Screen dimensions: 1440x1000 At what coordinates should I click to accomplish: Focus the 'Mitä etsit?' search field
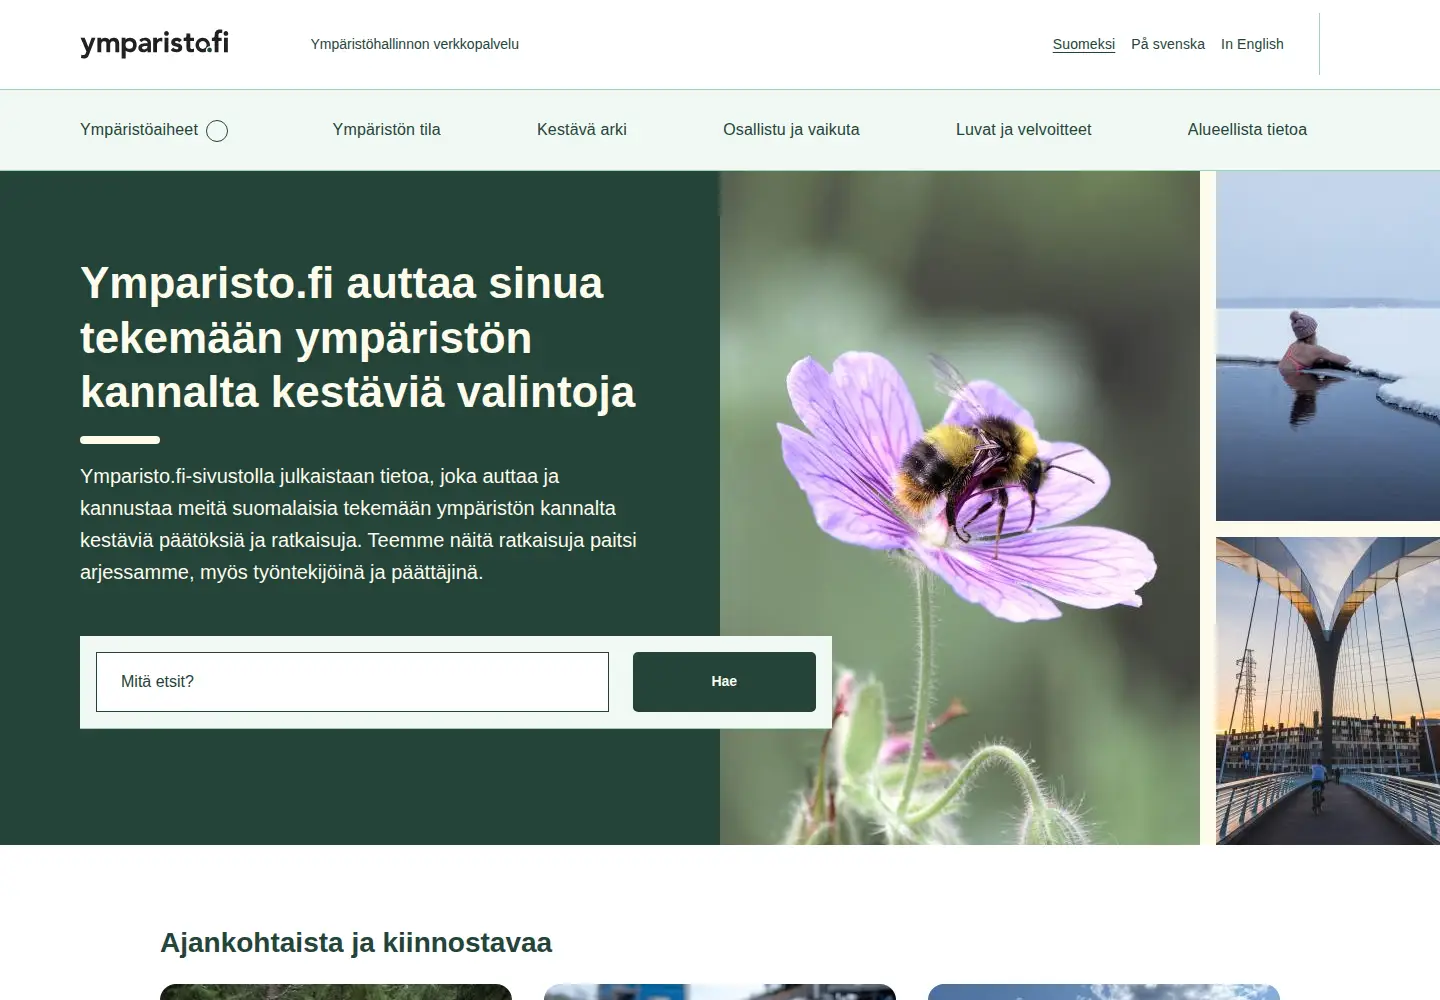click(x=352, y=682)
